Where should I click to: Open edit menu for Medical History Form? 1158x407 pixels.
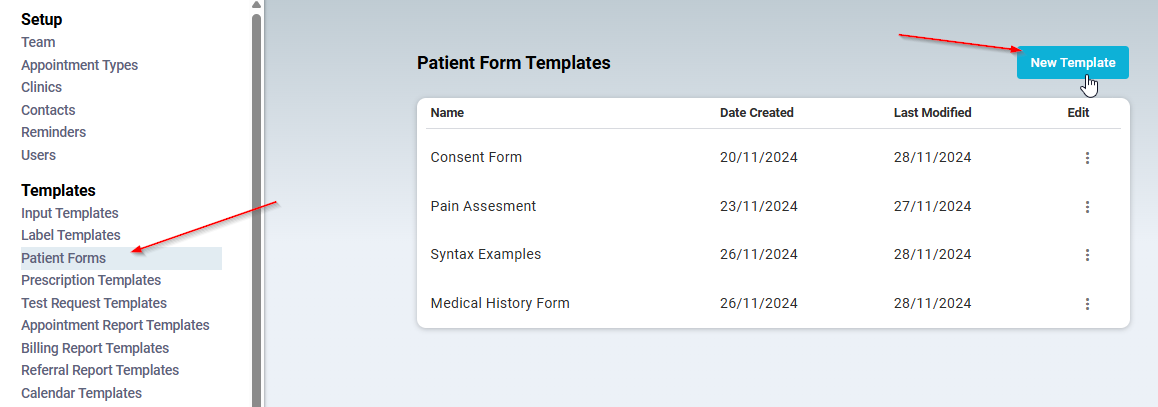click(1087, 304)
